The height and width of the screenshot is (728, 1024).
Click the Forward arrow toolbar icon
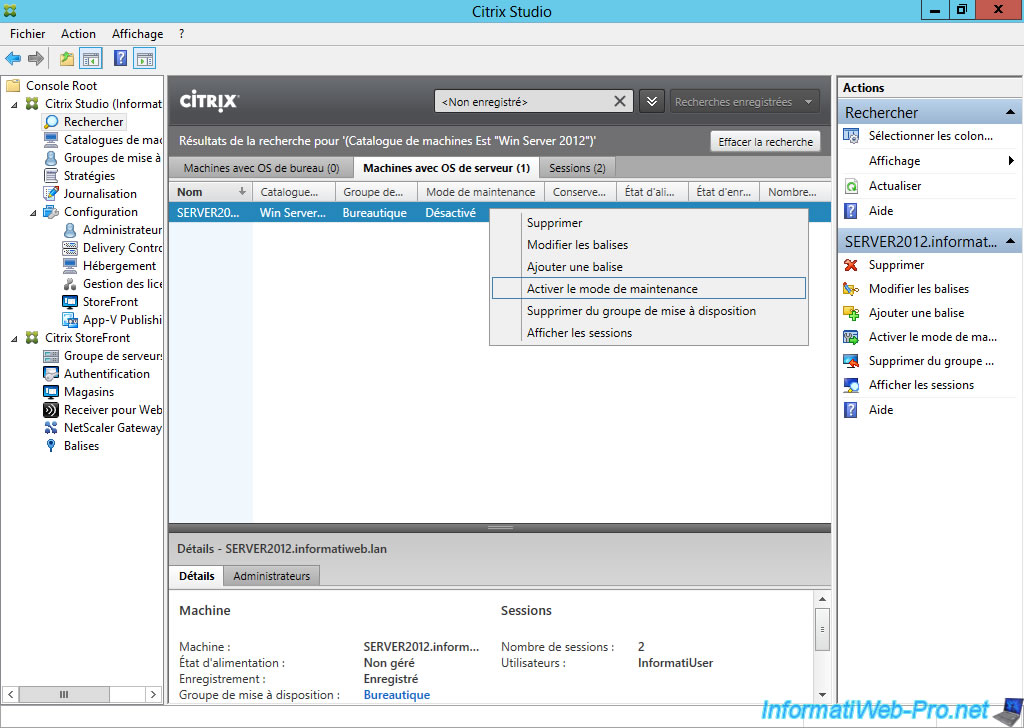[x=36, y=59]
